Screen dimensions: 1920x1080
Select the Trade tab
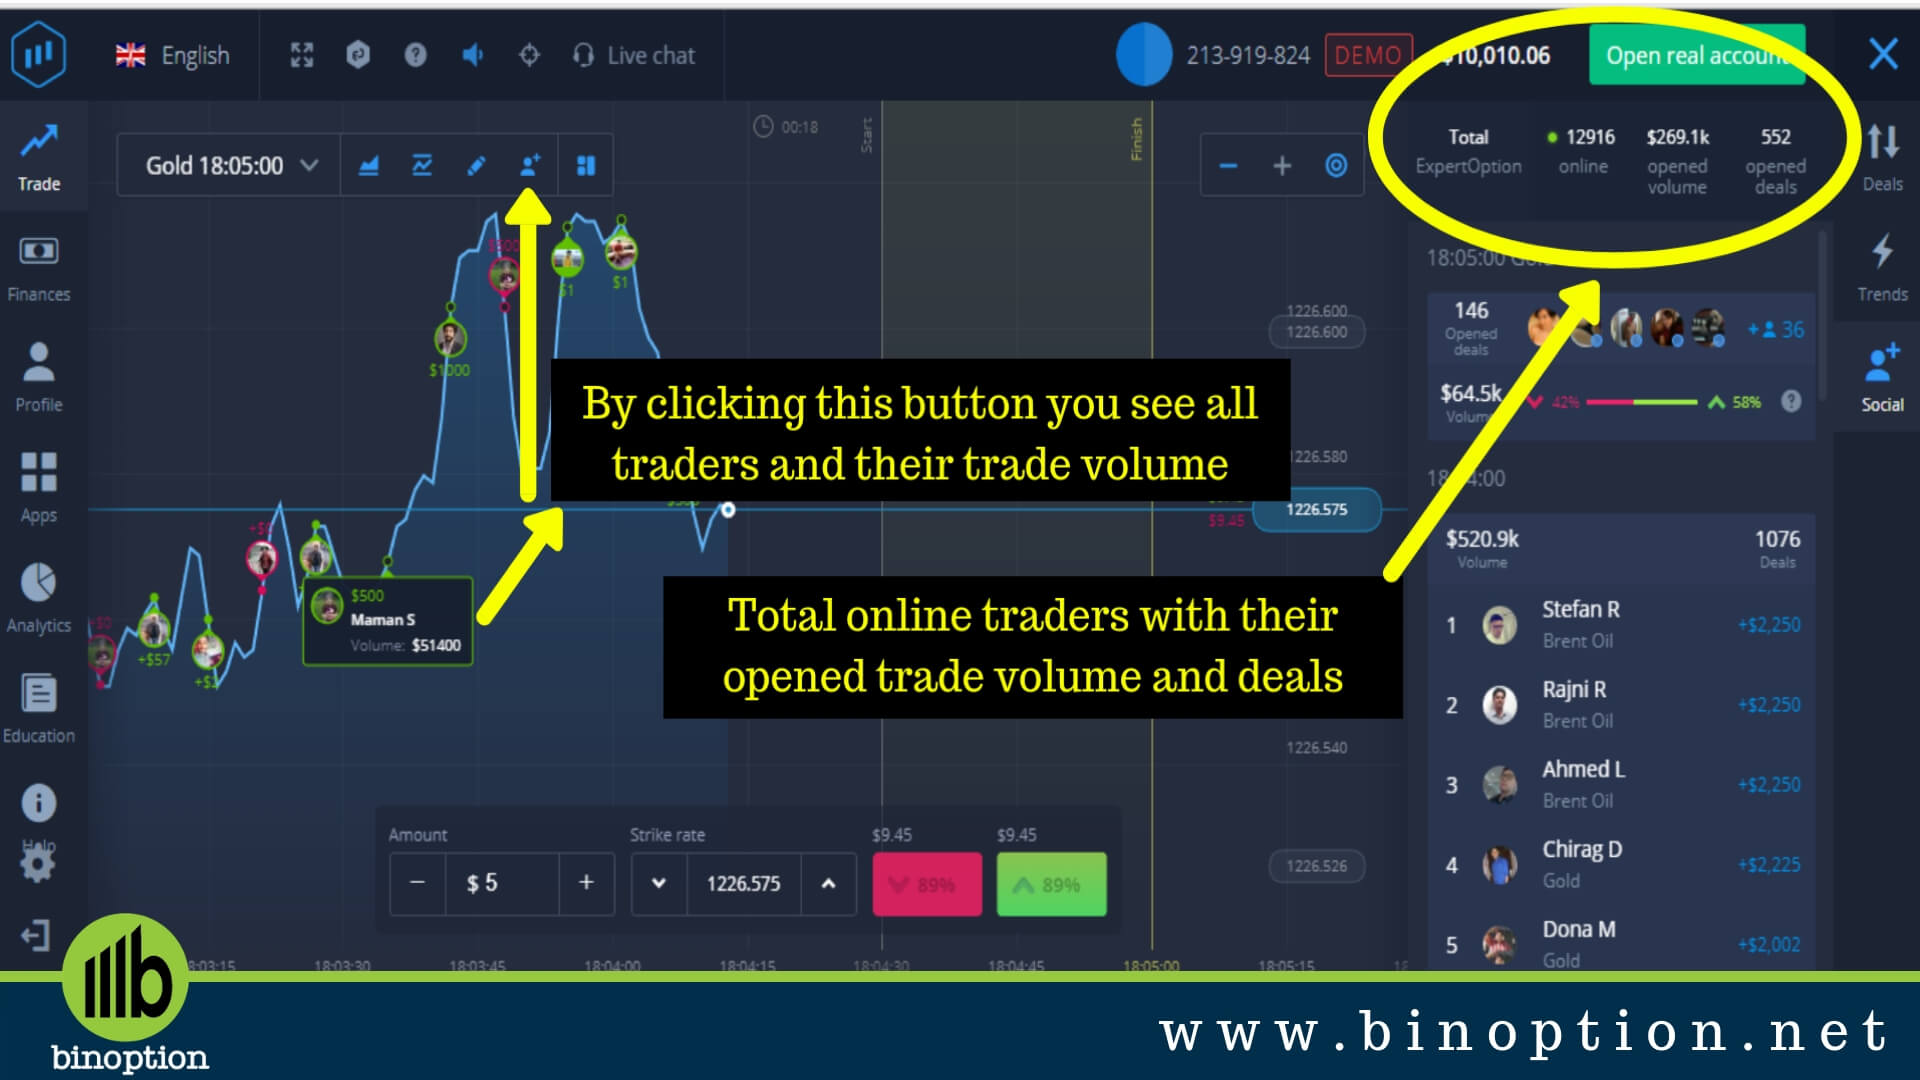(x=36, y=158)
